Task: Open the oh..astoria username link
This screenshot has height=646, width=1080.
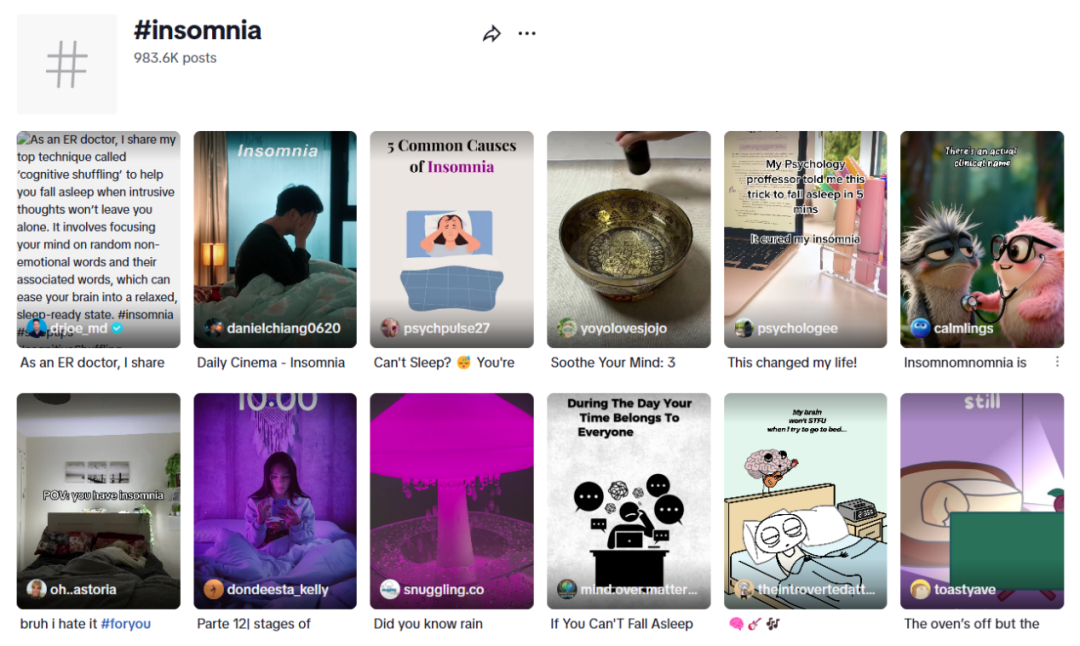Action: click(84, 589)
